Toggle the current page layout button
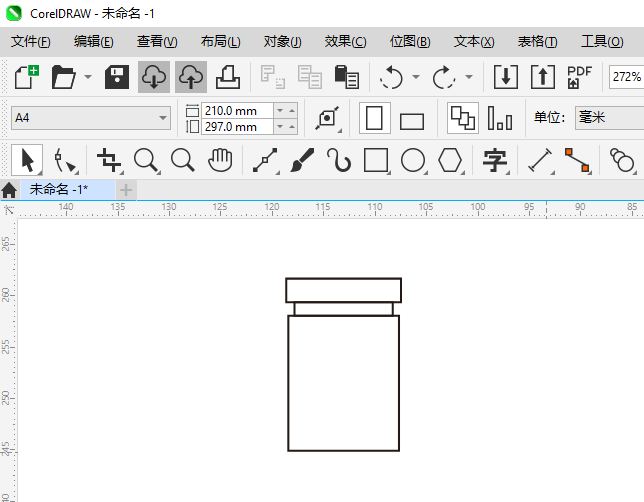 (500, 118)
